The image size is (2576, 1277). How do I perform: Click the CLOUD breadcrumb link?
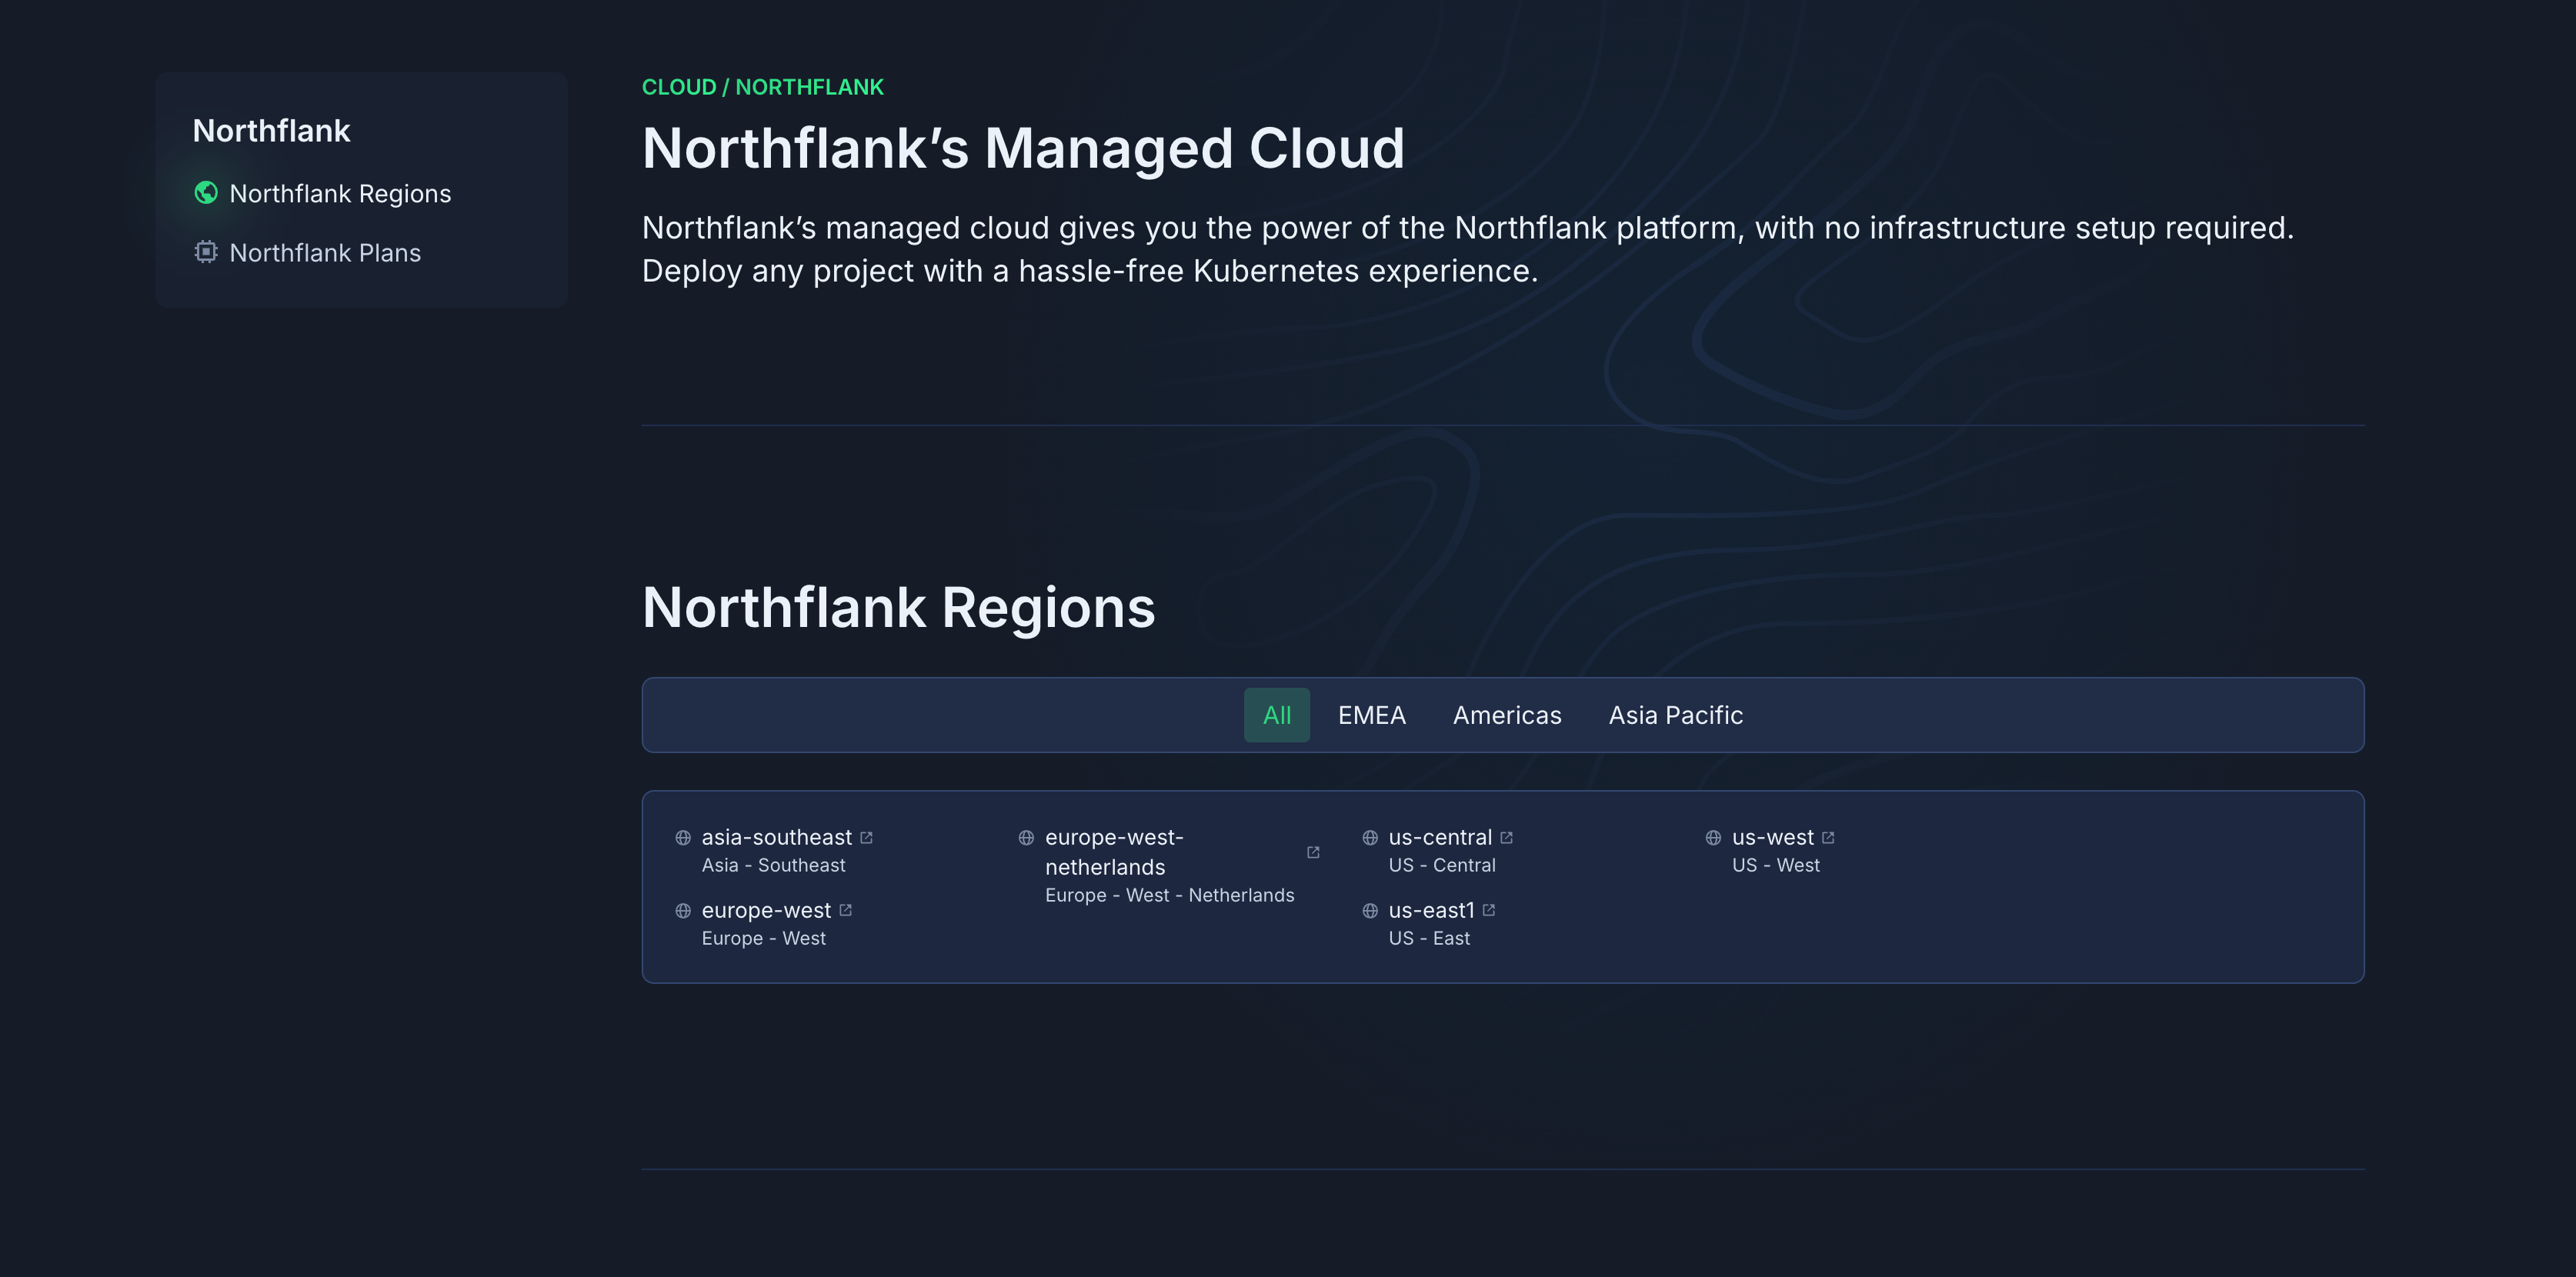(679, 87)
